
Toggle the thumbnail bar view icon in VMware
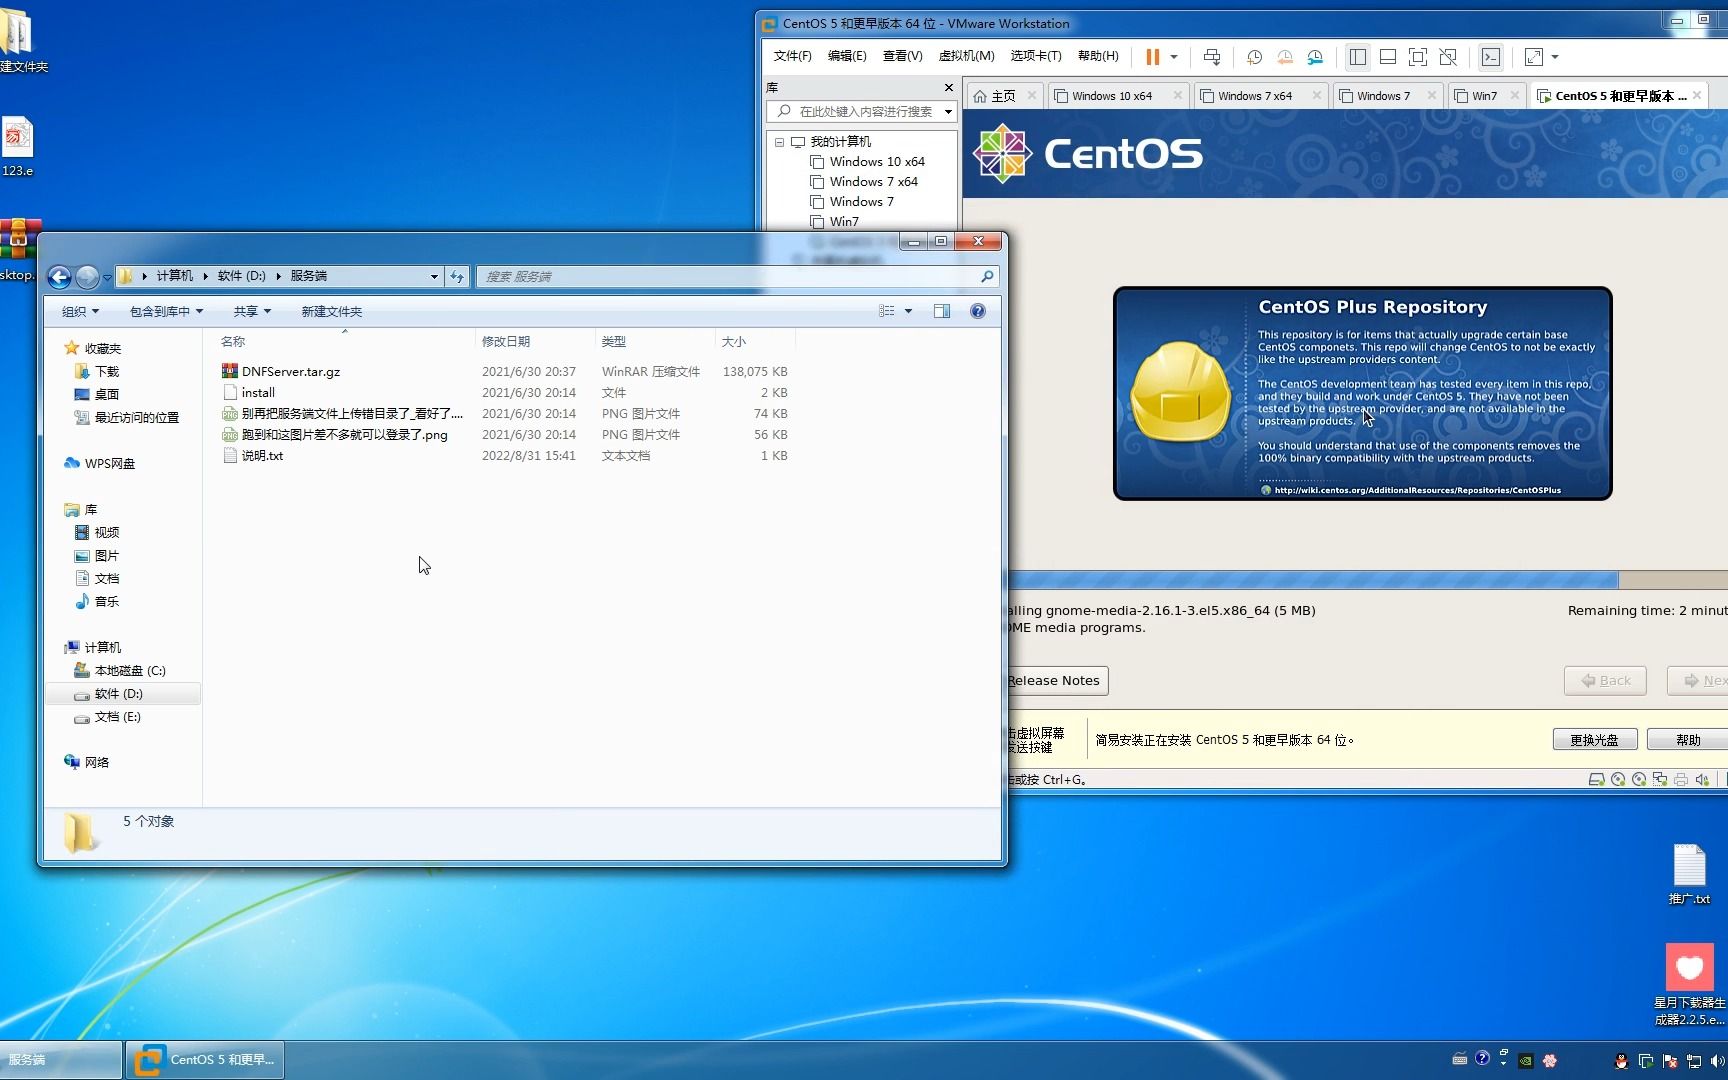1387,57
